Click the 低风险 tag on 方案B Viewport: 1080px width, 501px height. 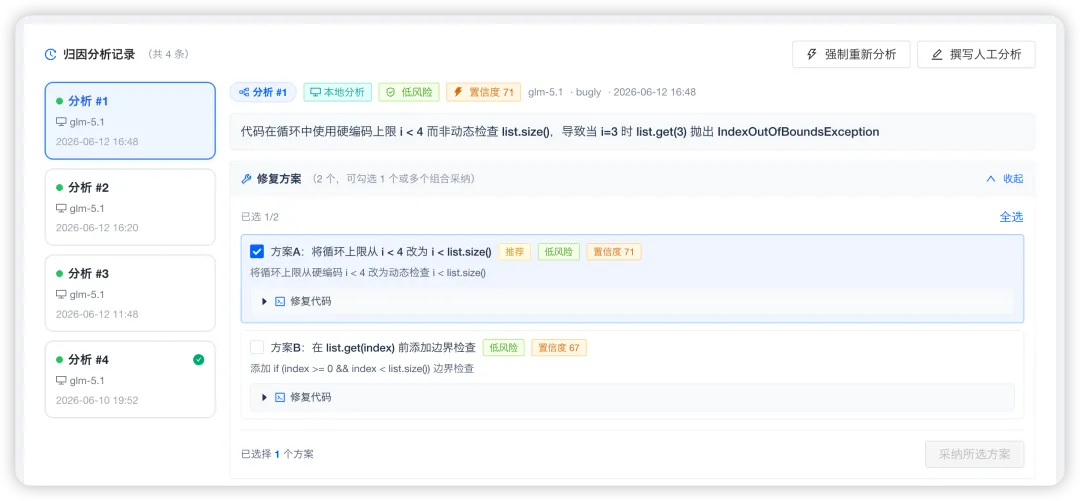coord(503,347)
